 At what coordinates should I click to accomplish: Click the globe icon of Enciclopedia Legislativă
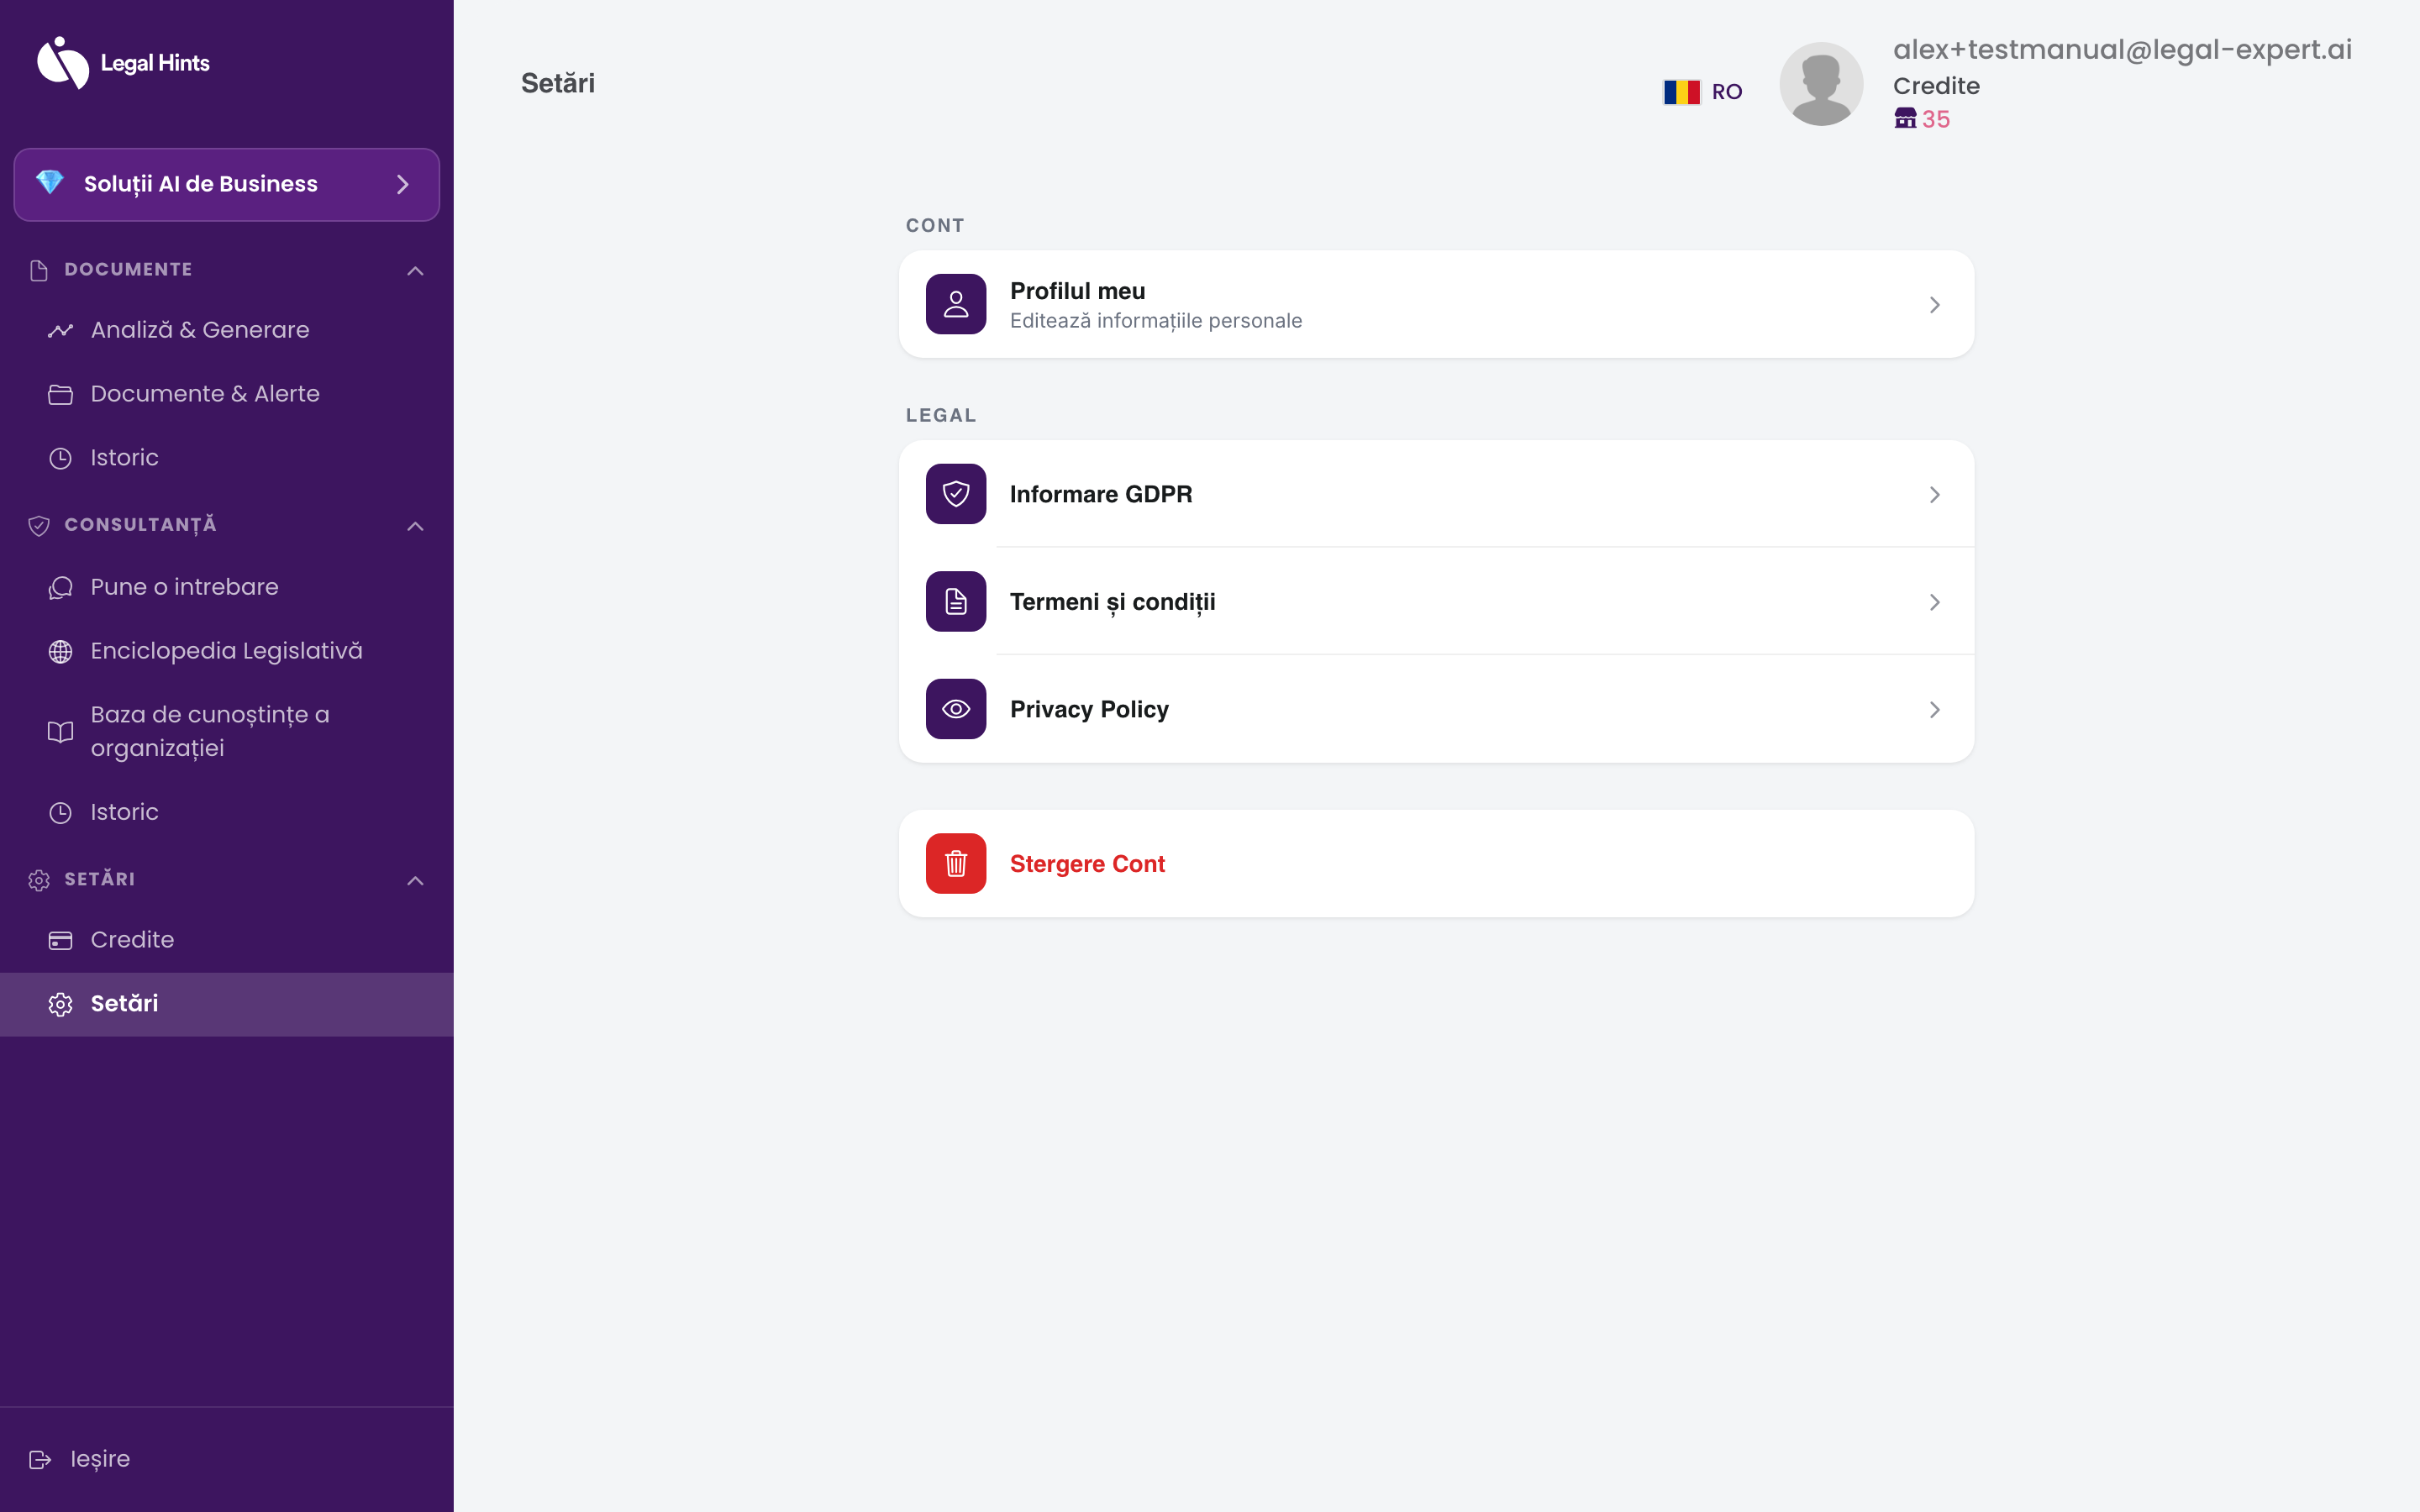tap(60, 651)
